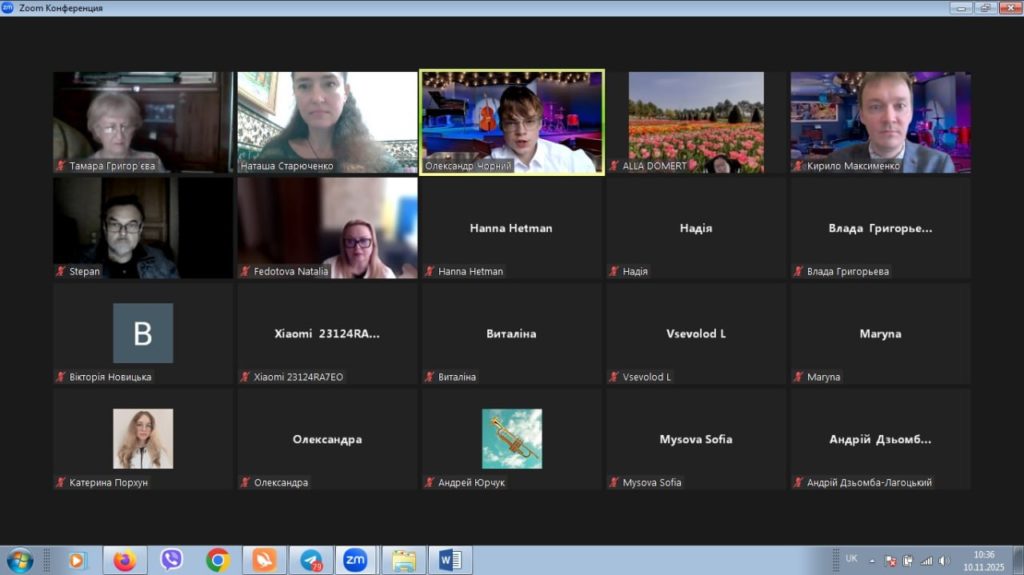The height and width of the screenshot is (575, 1024).
Task: Click Андрей Юрчук's trumpet avatar
Action: click(x=512, y=438)
